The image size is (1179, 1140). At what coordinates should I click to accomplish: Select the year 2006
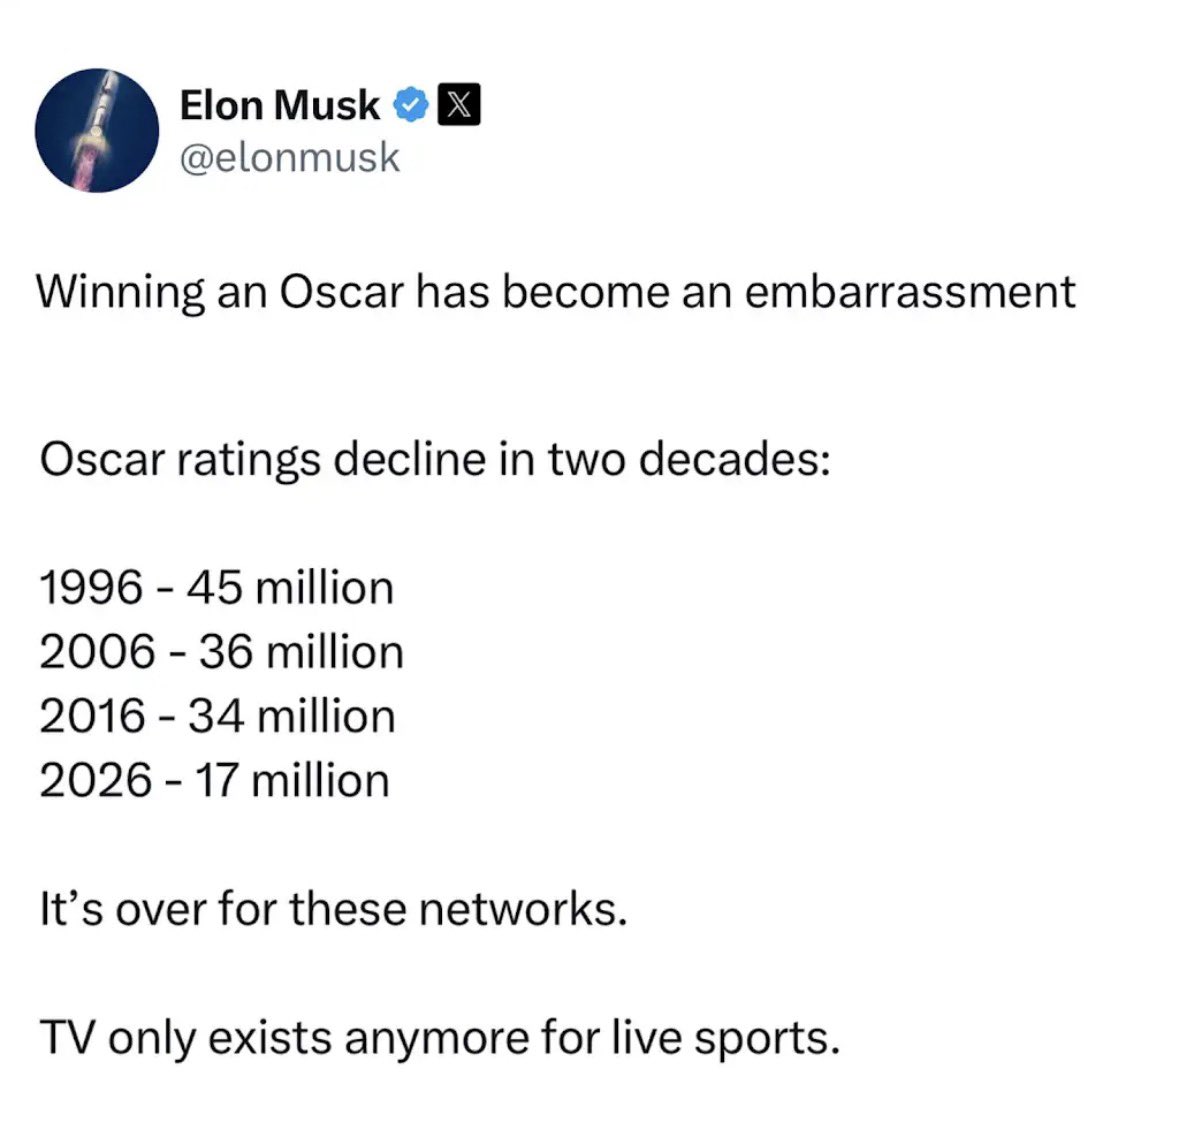(97, 652)
